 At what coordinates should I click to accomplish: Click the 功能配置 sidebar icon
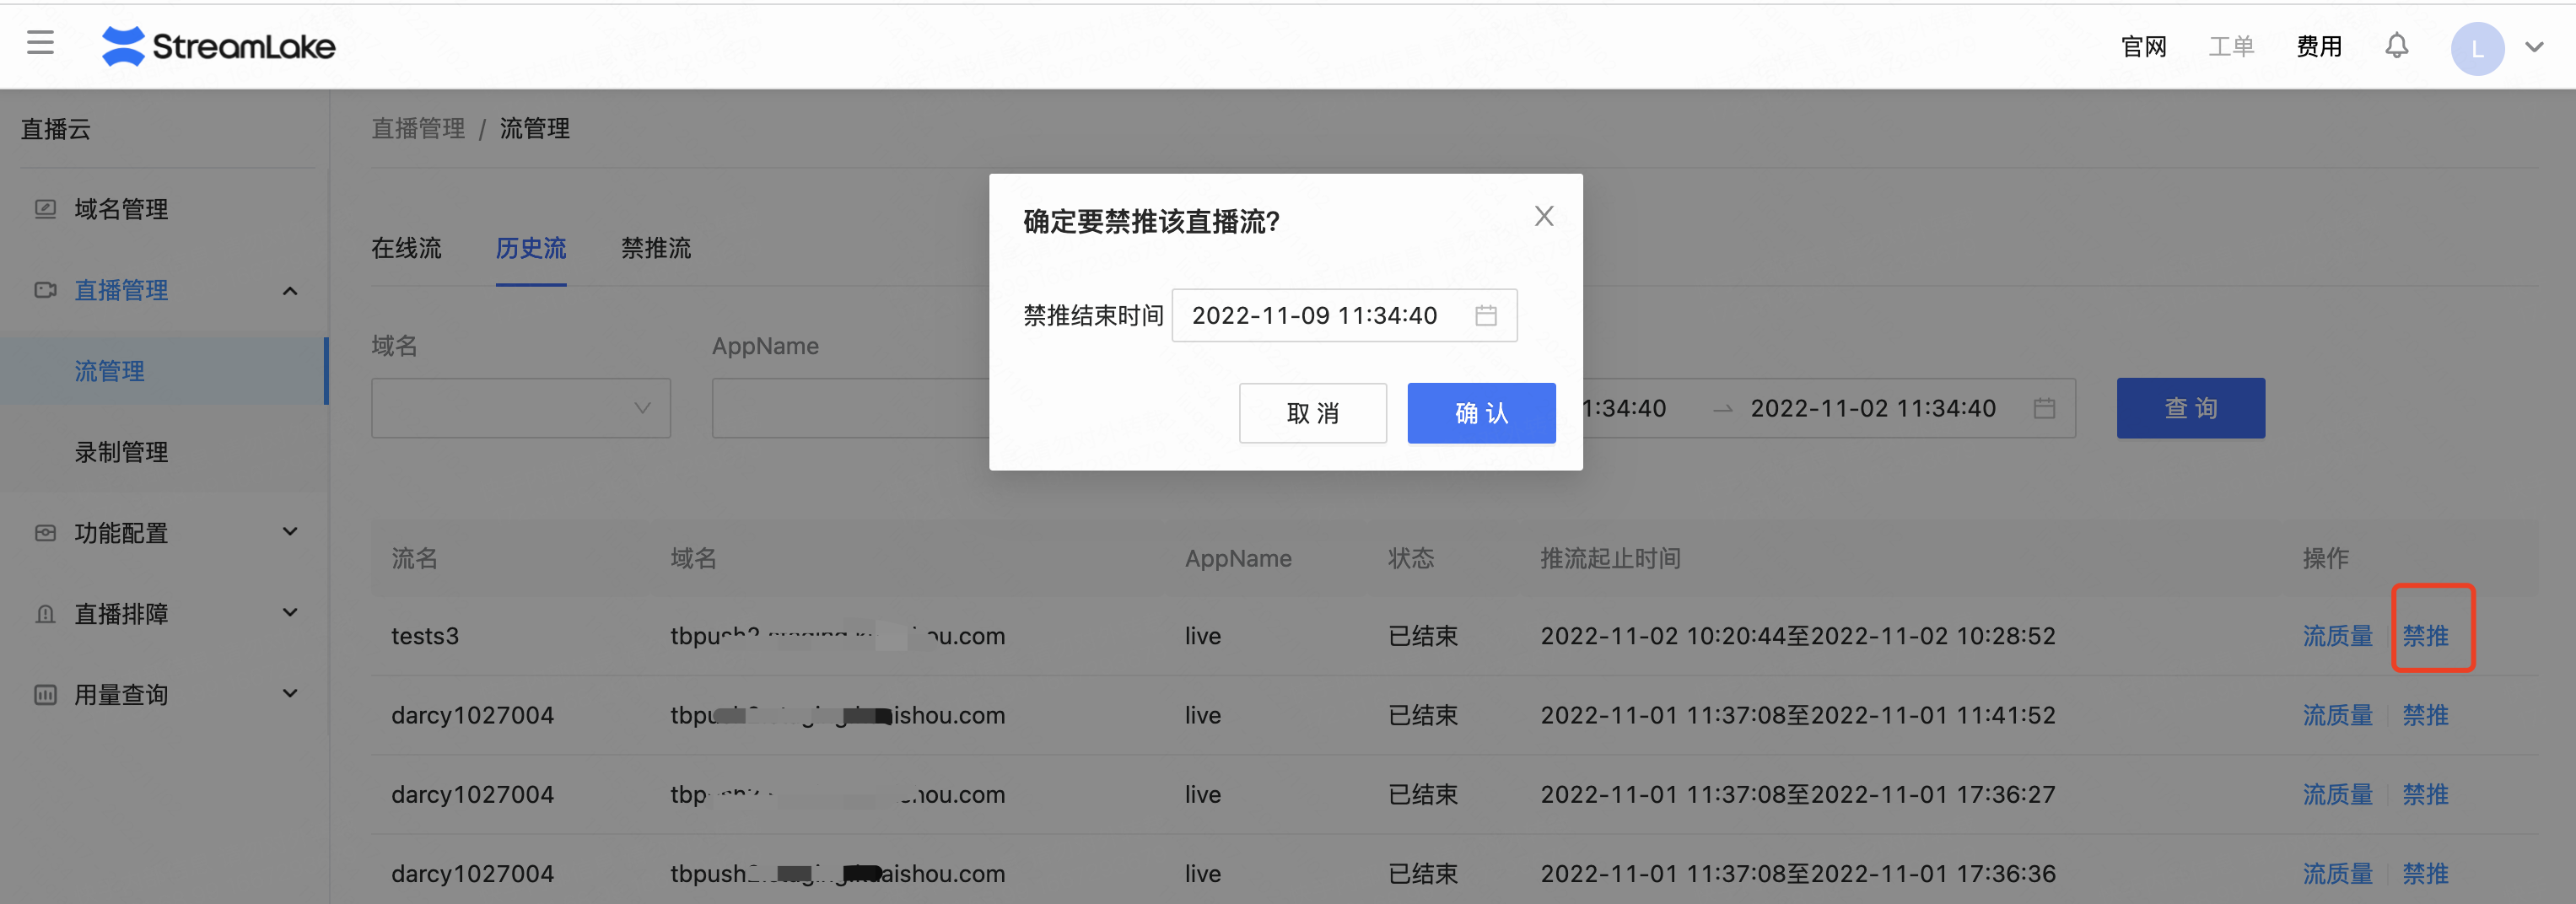(45, 533)
